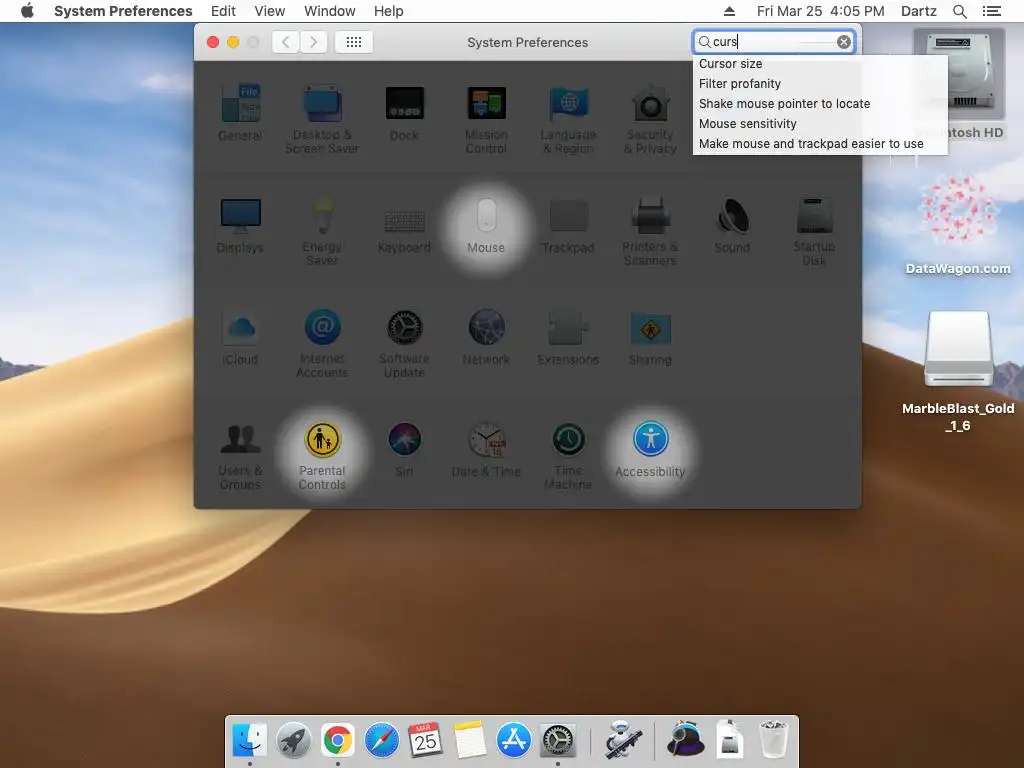Open the Sharing preference pane

pos(650,338)
